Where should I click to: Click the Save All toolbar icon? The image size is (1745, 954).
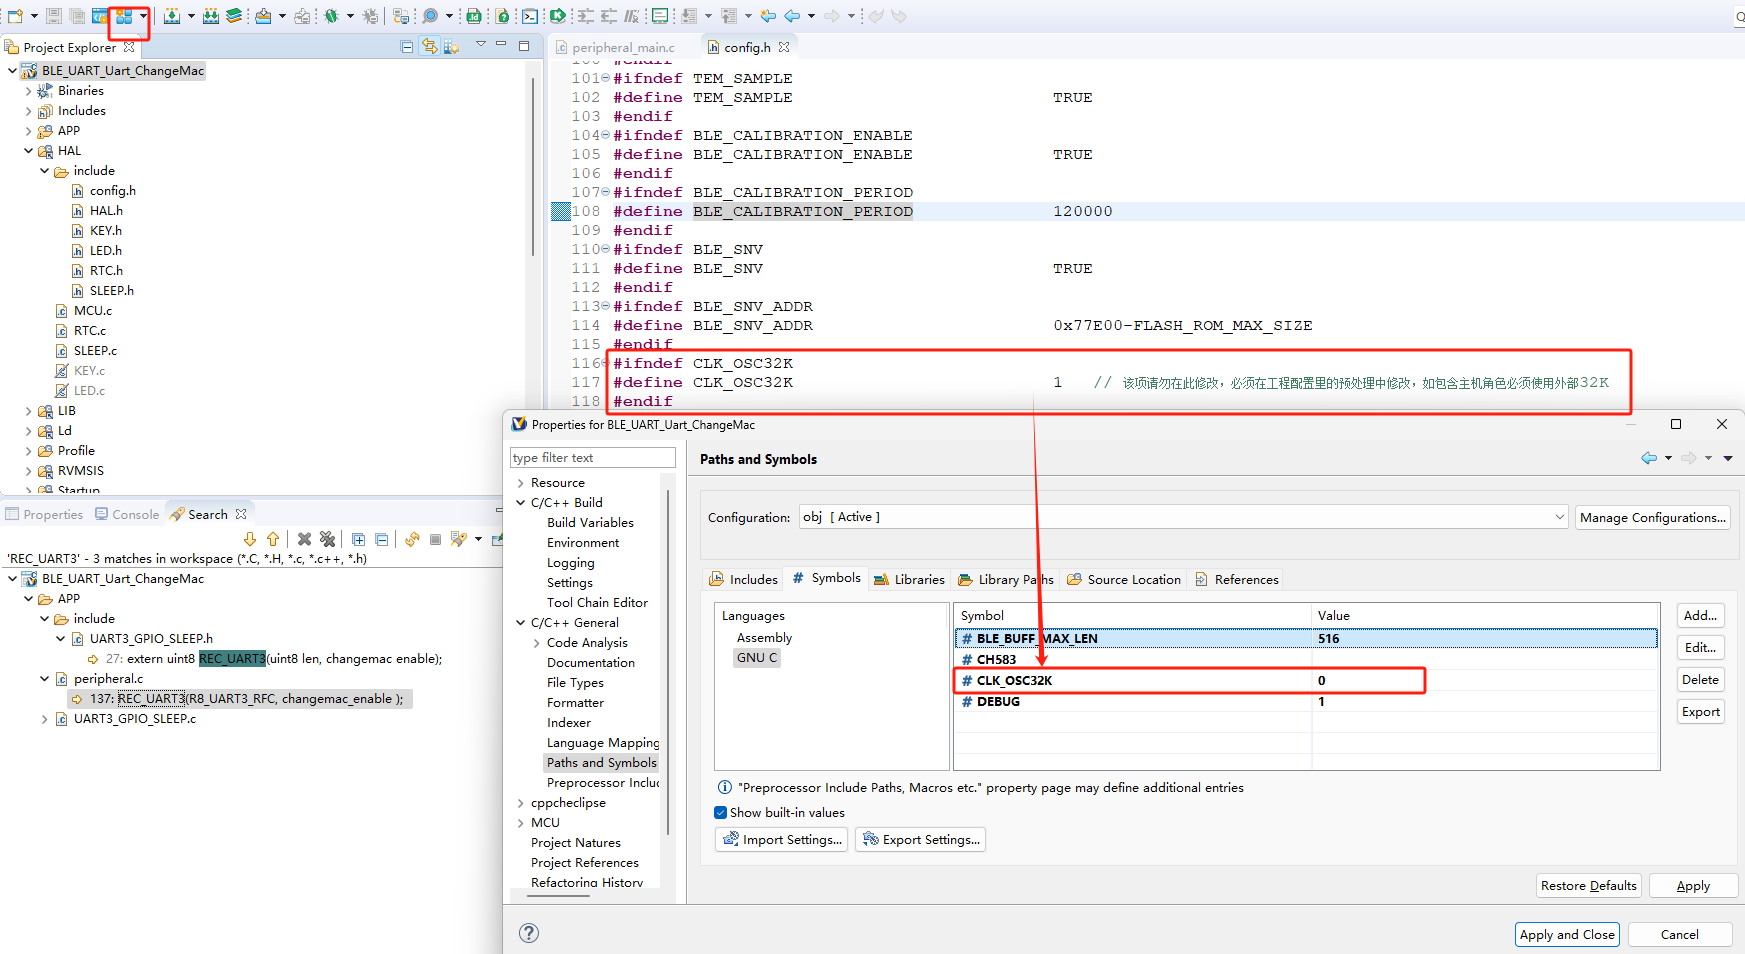pyautogui.click(x=77, y=16)
